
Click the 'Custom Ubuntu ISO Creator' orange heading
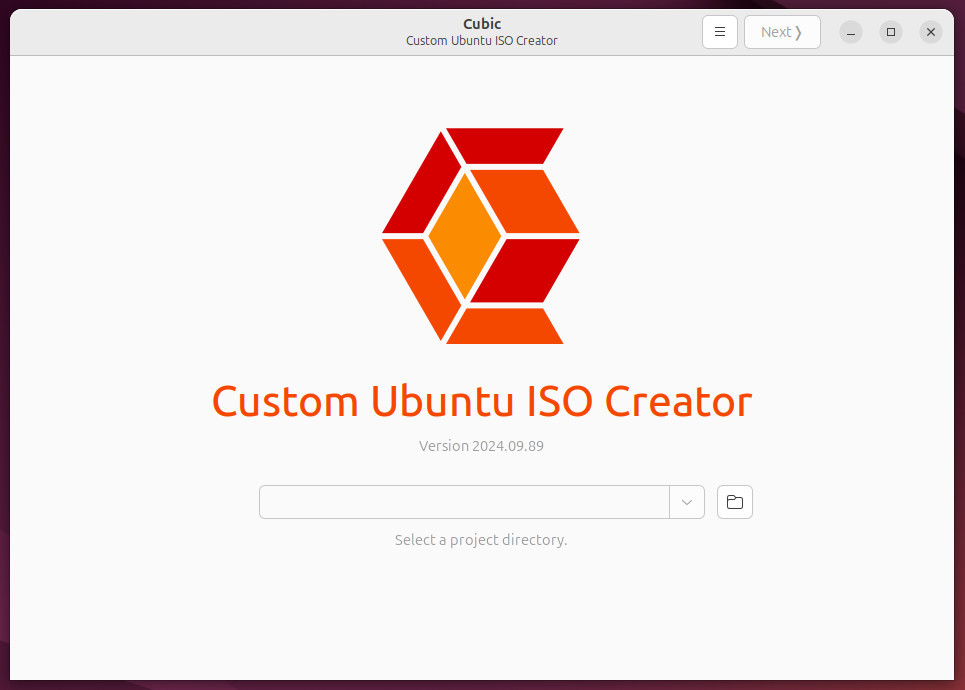click(482, 401)
